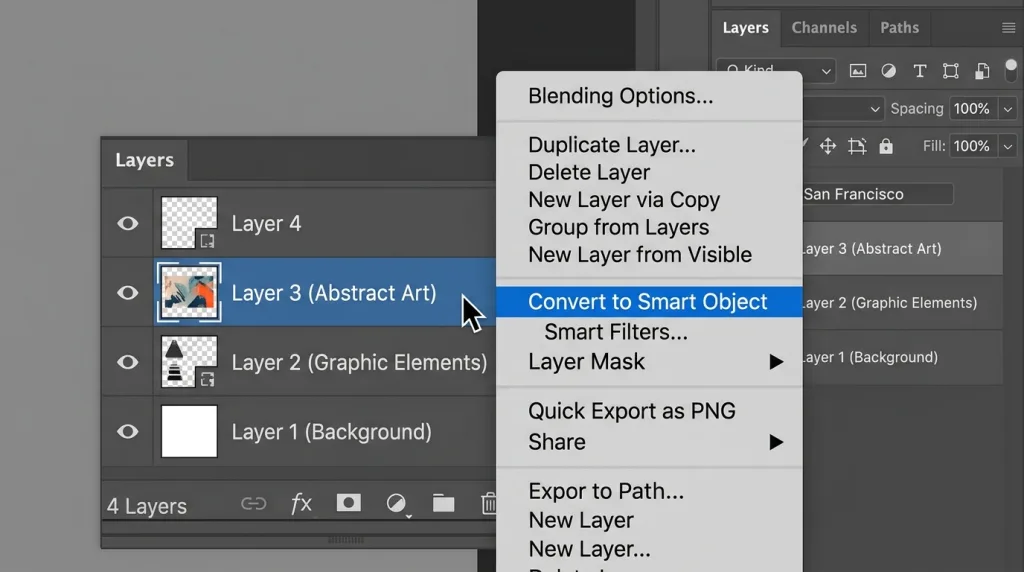Select Convert to Smart Object

(649, 302)
